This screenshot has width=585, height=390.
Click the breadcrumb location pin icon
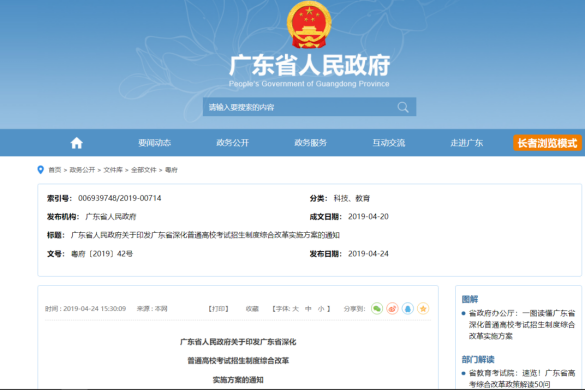click(x=41, y=170)
